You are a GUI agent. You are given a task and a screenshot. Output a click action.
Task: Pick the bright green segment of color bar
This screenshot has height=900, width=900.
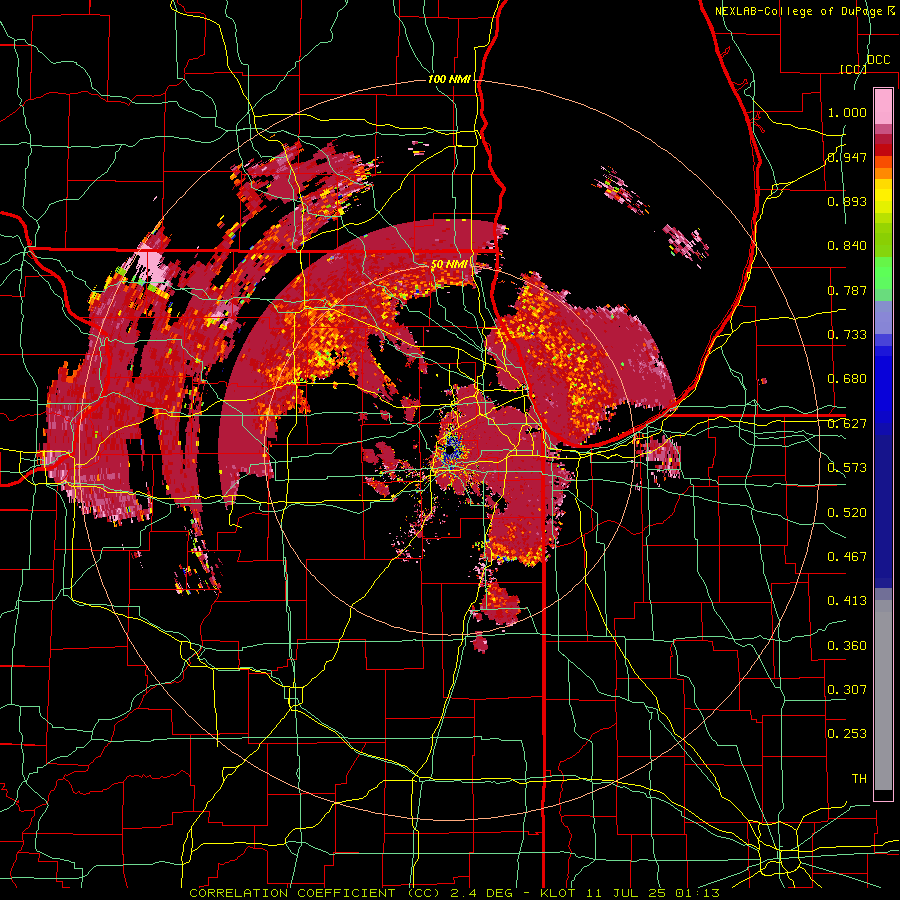pyautogui.click(x=883, y=273)
